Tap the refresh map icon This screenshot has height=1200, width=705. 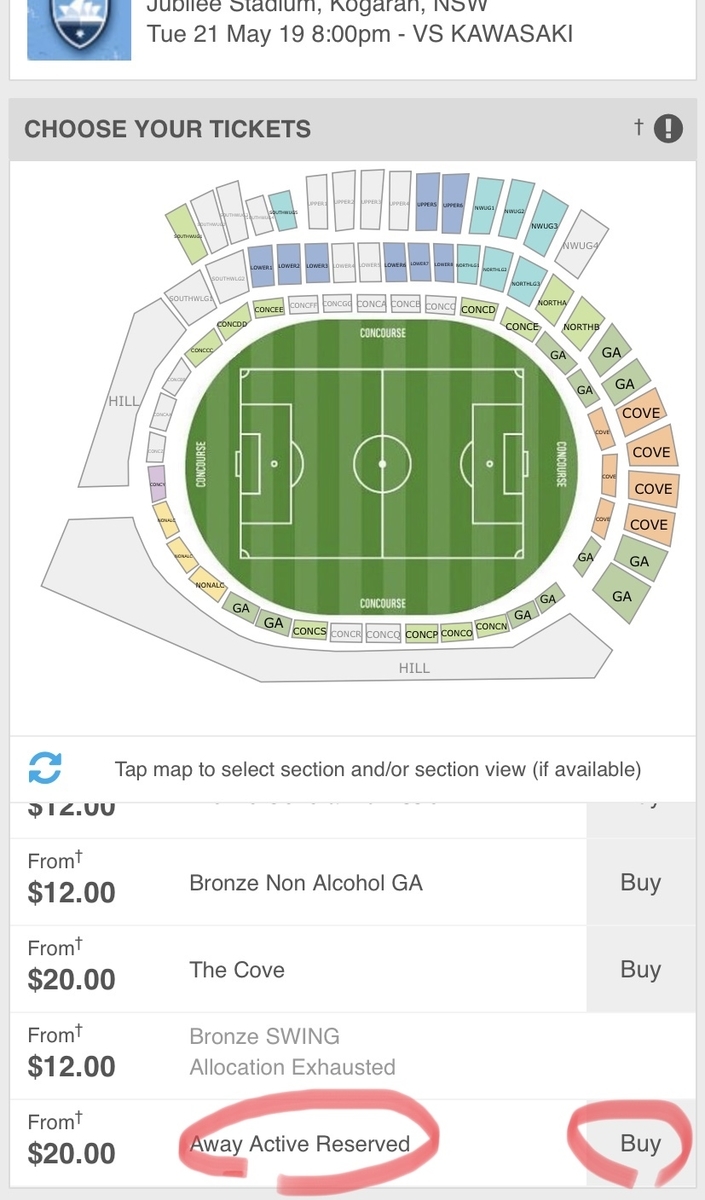(x=45, y=769)
